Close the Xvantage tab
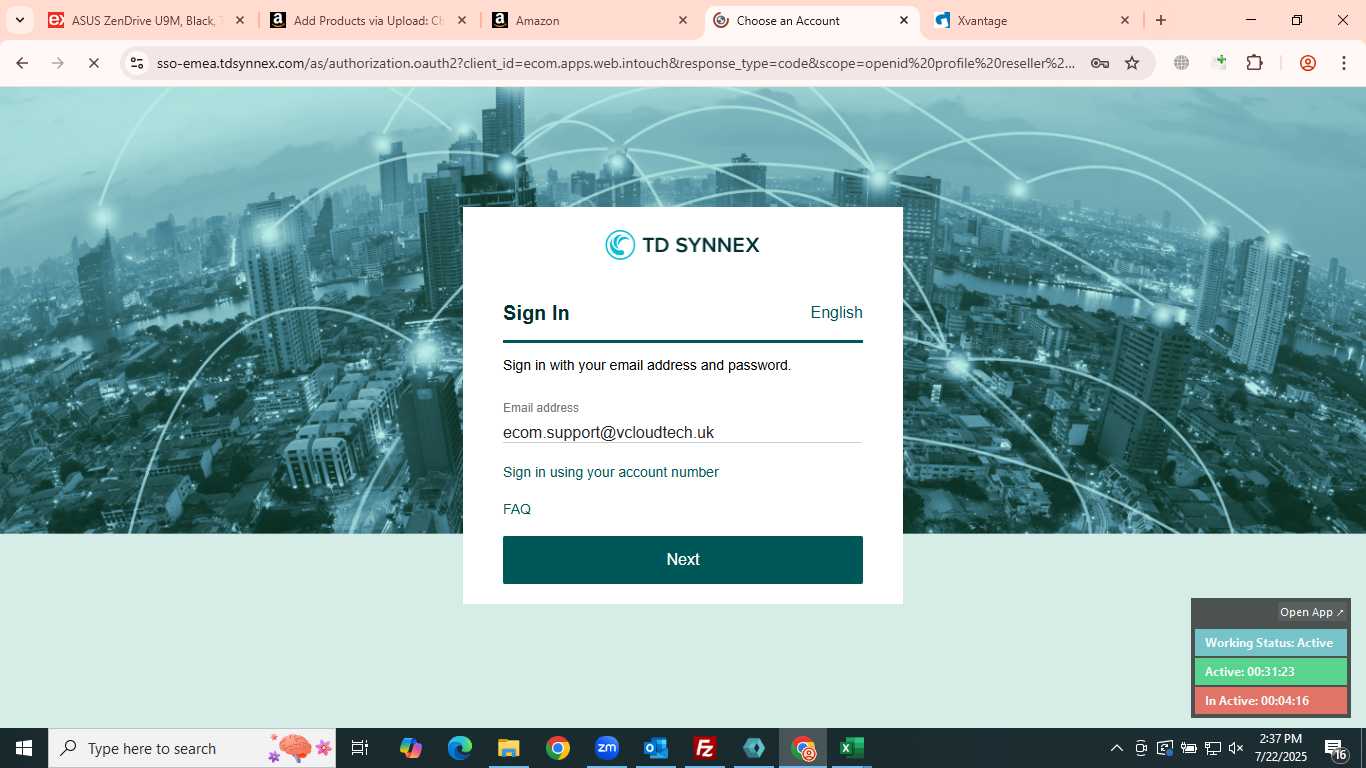This screenshot has width=1366, height=768. pos(1125,20)
